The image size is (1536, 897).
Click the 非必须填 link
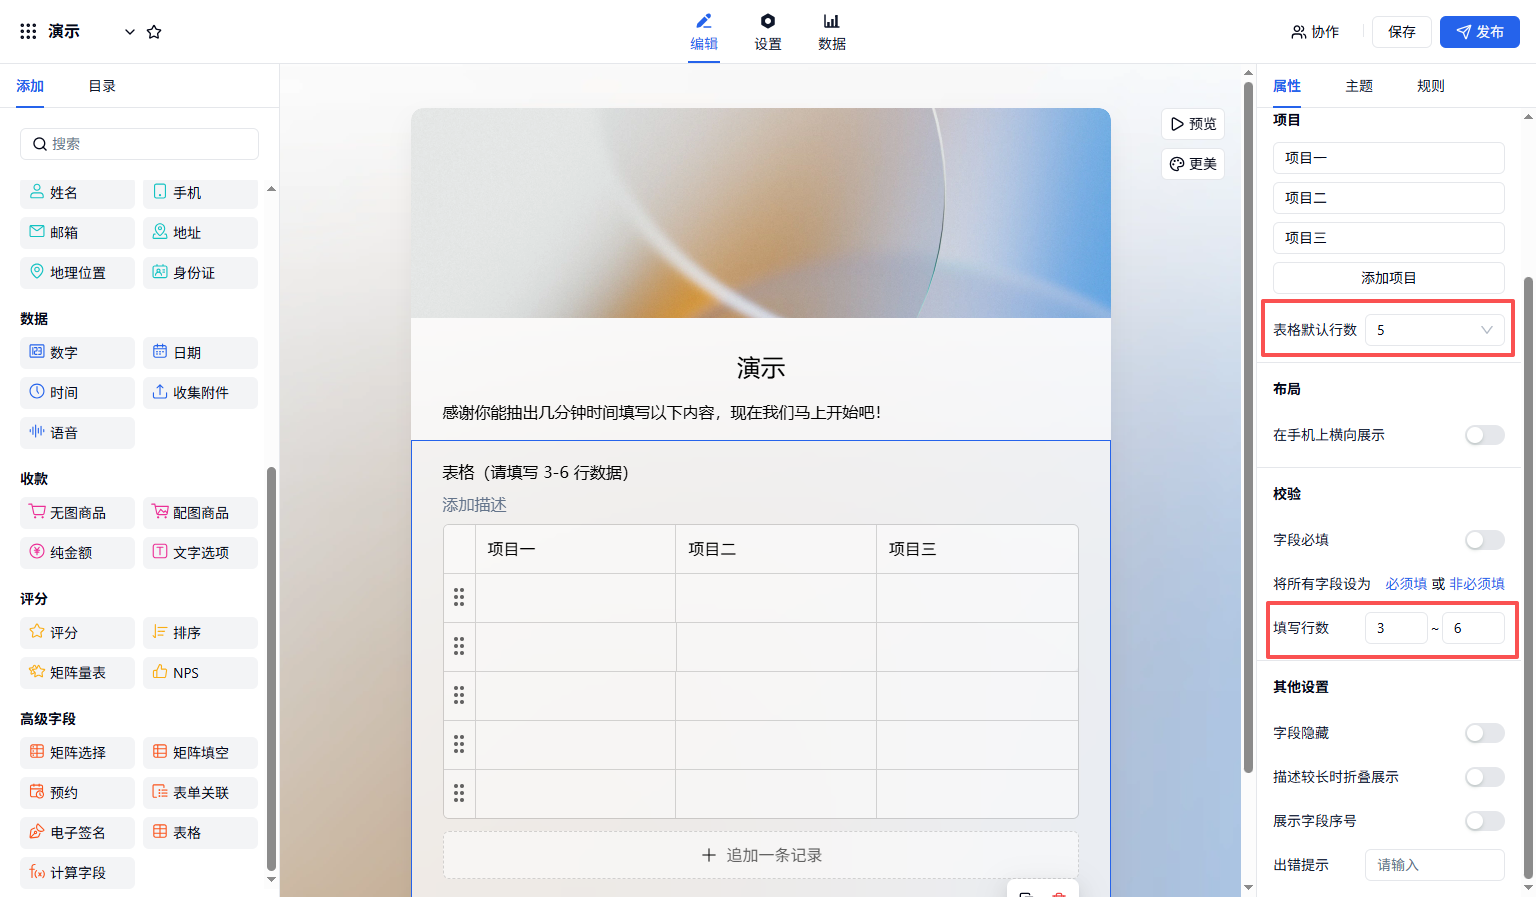pyautogui.click(x=1477, y=584)
